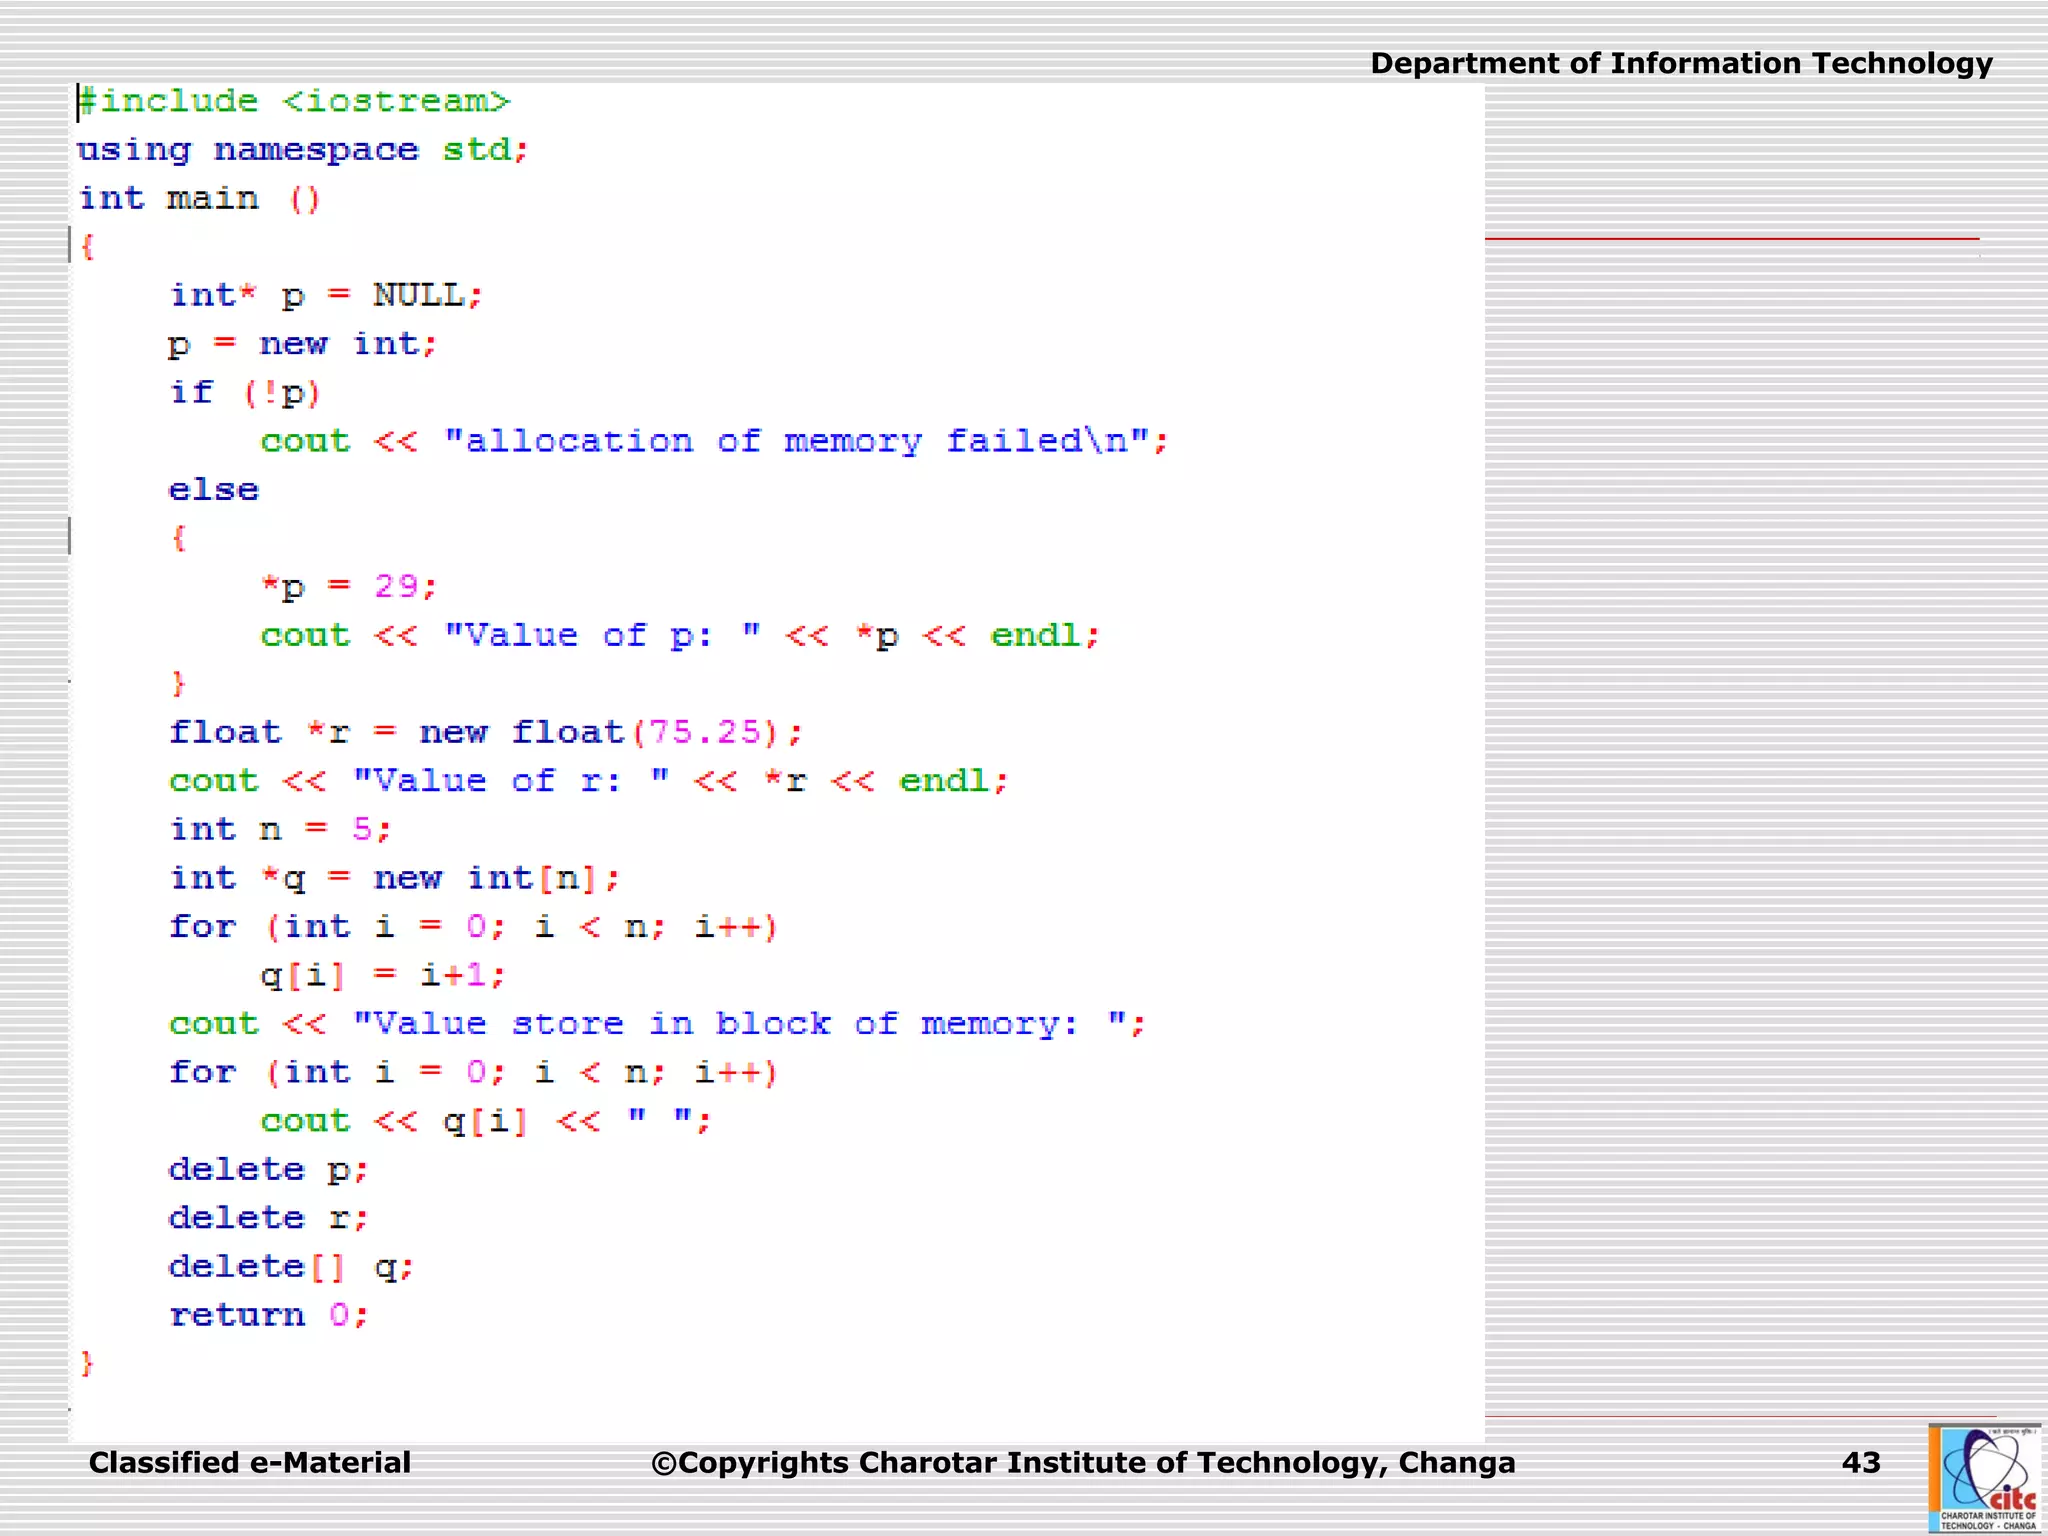The height and width of the screenshot is (1536, 2048).
Task: Click the Classified e-Material footer text
Action: pyautogui.click(x=250, y=1462)
